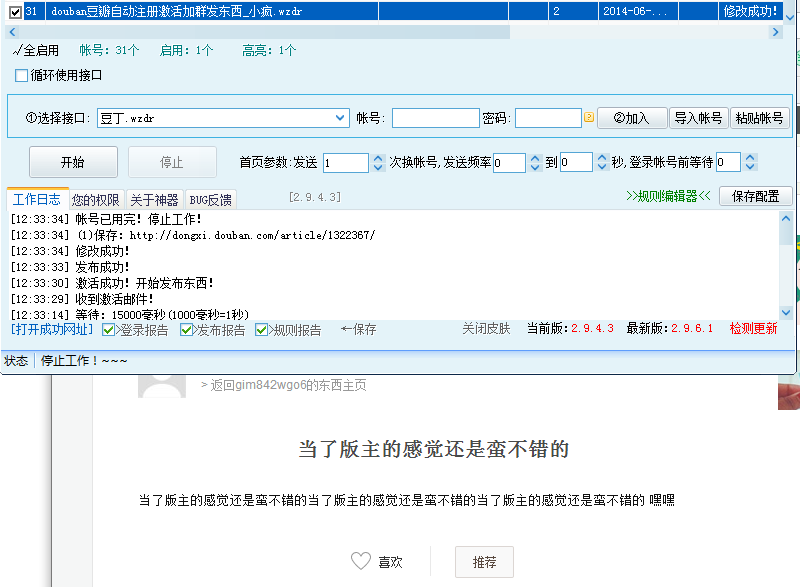Click the back arrow icon beside 保存
800x587 pixels.
347,329
